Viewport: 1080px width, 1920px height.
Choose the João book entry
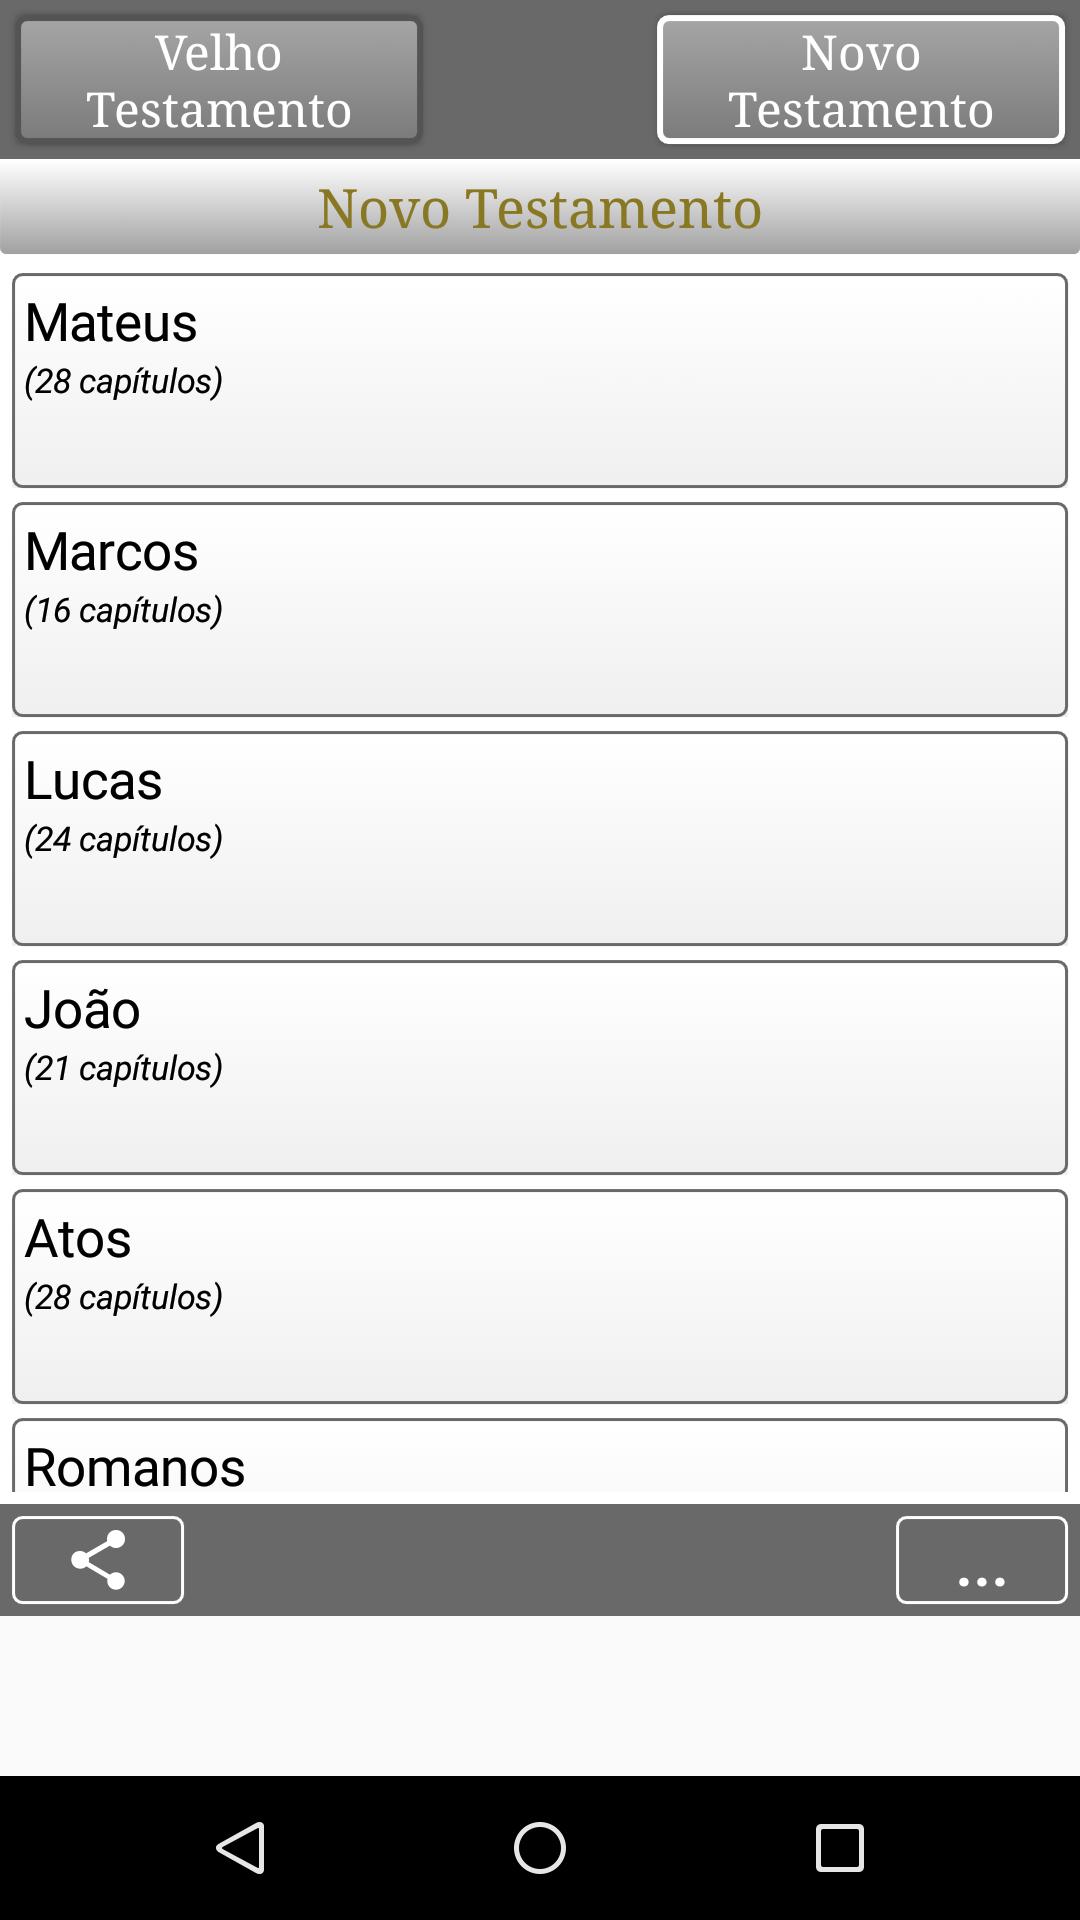click(x=540, y=1067)
